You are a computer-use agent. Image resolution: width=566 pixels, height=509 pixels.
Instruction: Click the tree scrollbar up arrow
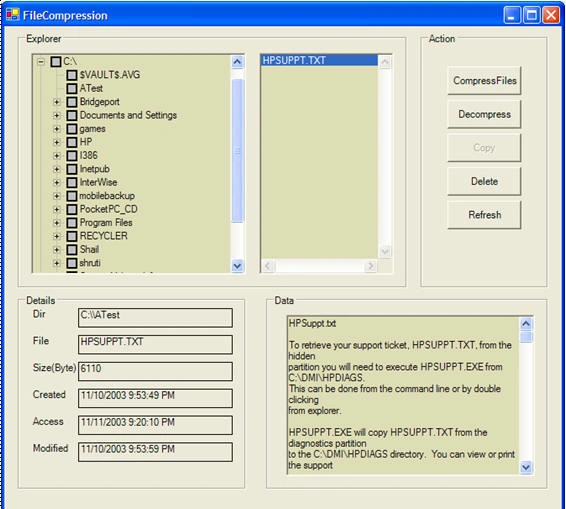pyautogui.click(x=237, y=62)
